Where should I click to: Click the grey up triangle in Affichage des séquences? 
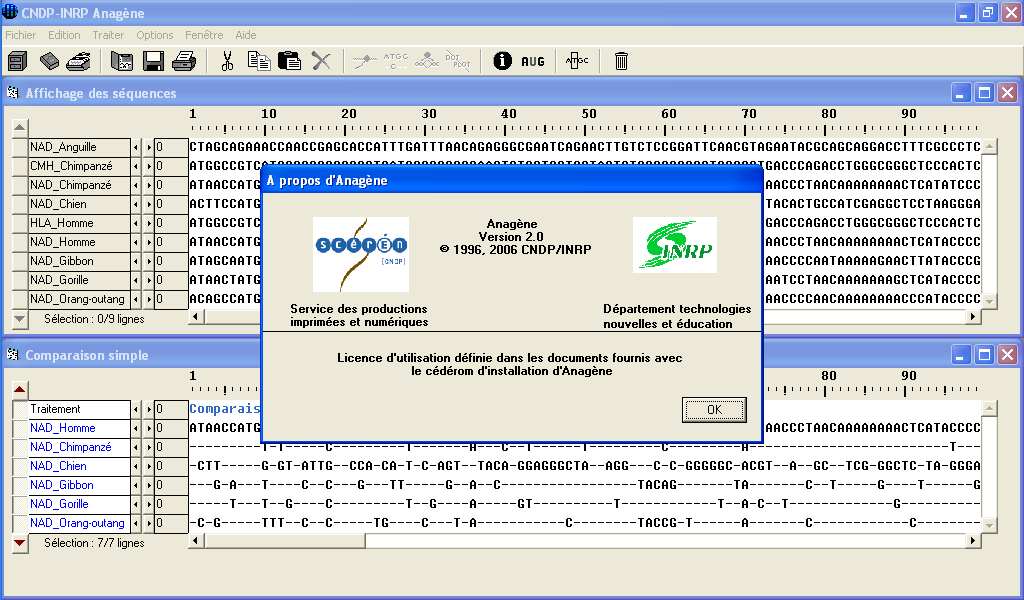tap(20, 127)
